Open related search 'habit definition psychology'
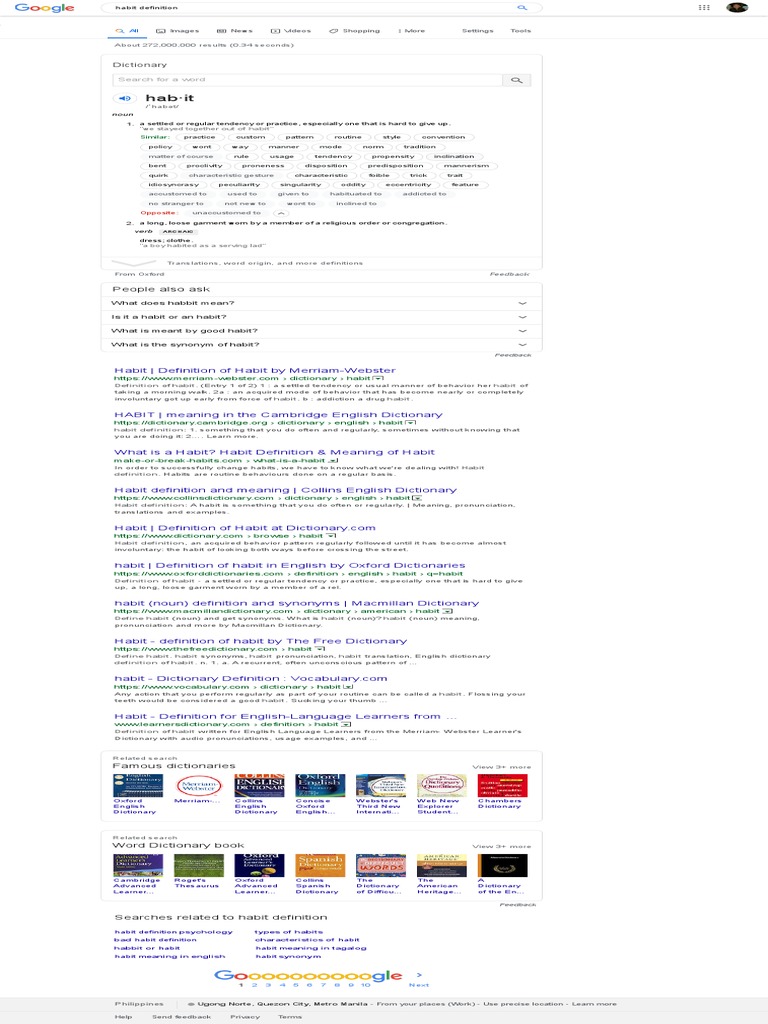 (x=174, y=932)
